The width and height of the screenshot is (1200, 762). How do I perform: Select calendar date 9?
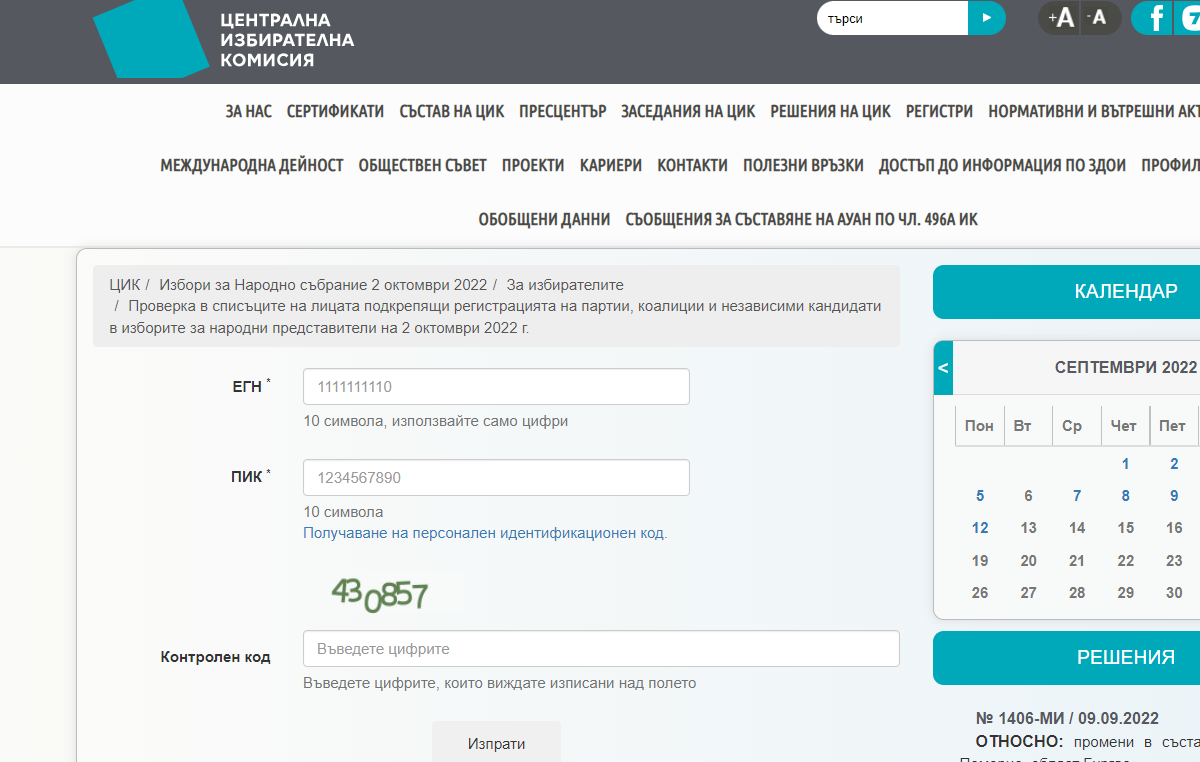(x=1174, y=496)
